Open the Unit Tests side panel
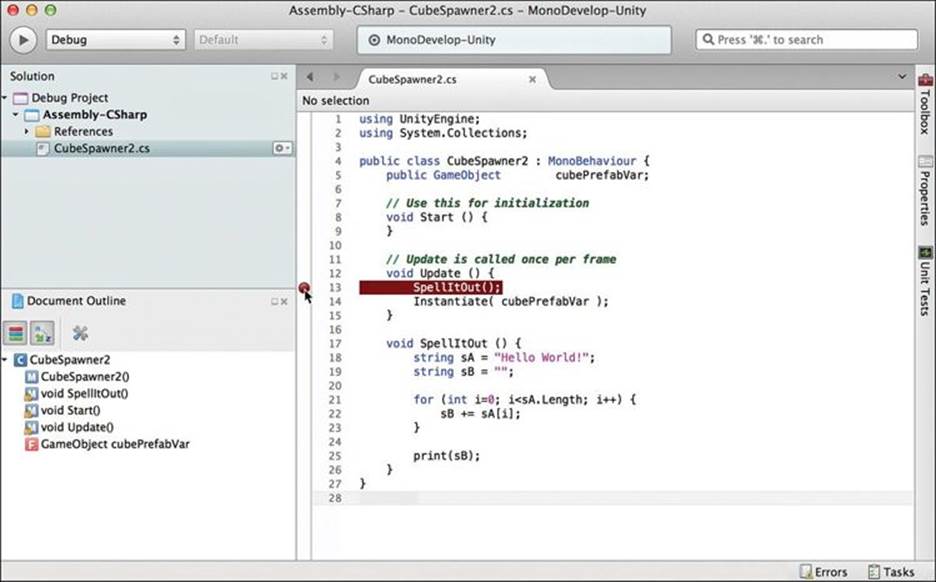Screen dimensions: 936x582 [925, 281]
